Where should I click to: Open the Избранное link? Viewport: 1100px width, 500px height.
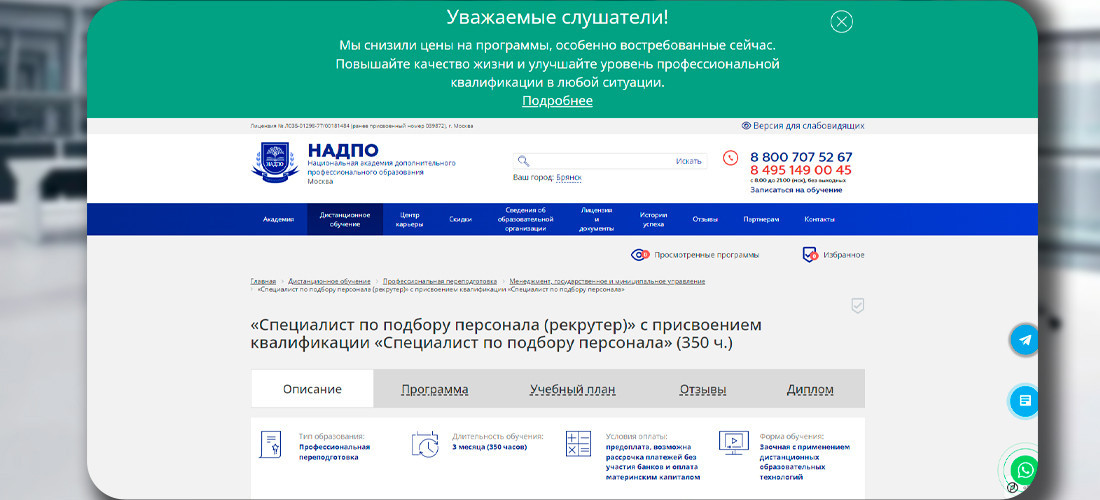pos(844,255)
